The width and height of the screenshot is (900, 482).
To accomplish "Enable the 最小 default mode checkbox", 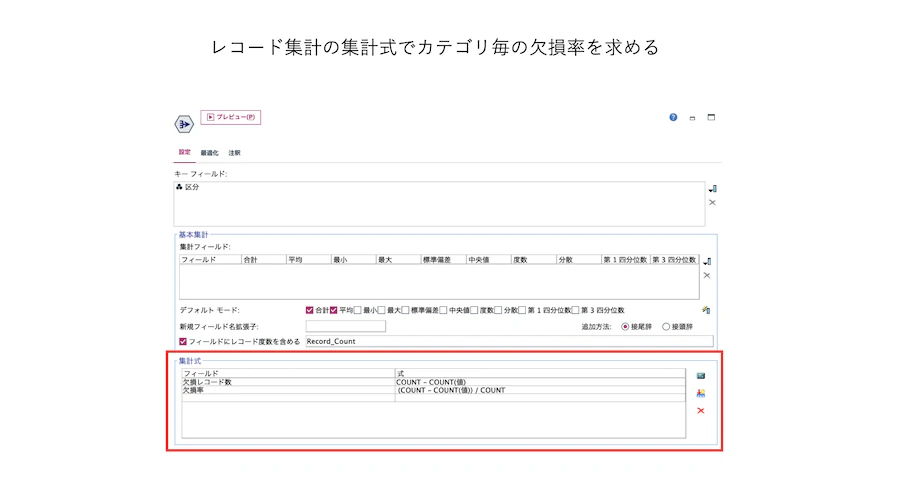I will tap(358, 310).
